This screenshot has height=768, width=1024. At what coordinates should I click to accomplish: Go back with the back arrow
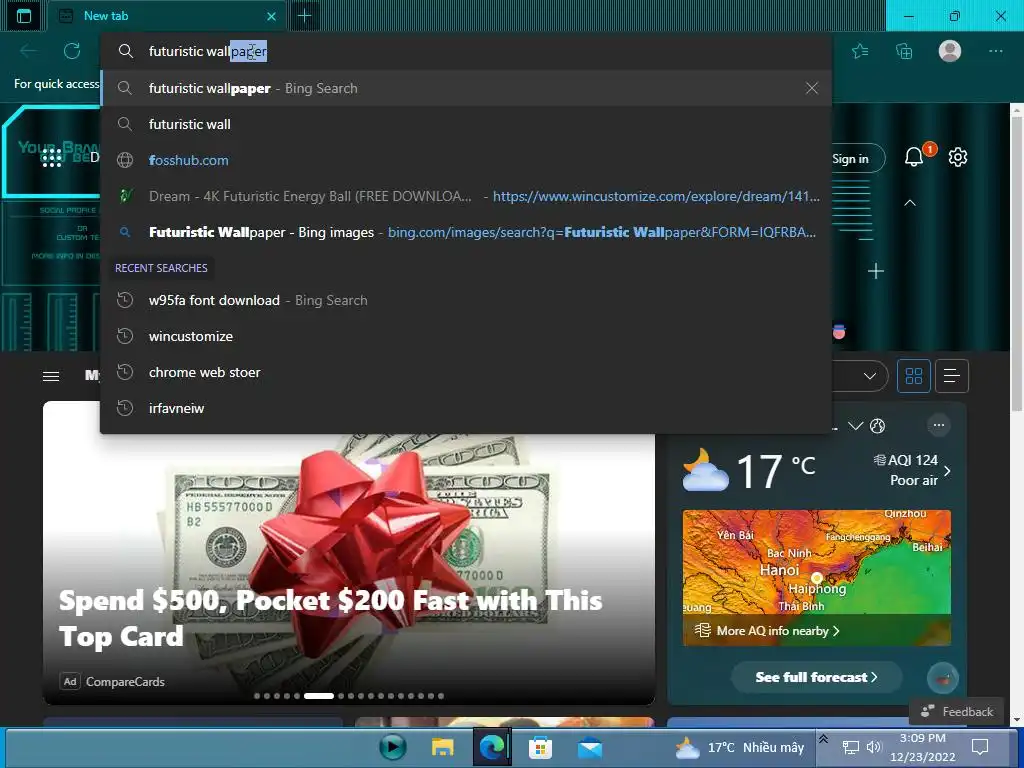(x=28, y=51)
